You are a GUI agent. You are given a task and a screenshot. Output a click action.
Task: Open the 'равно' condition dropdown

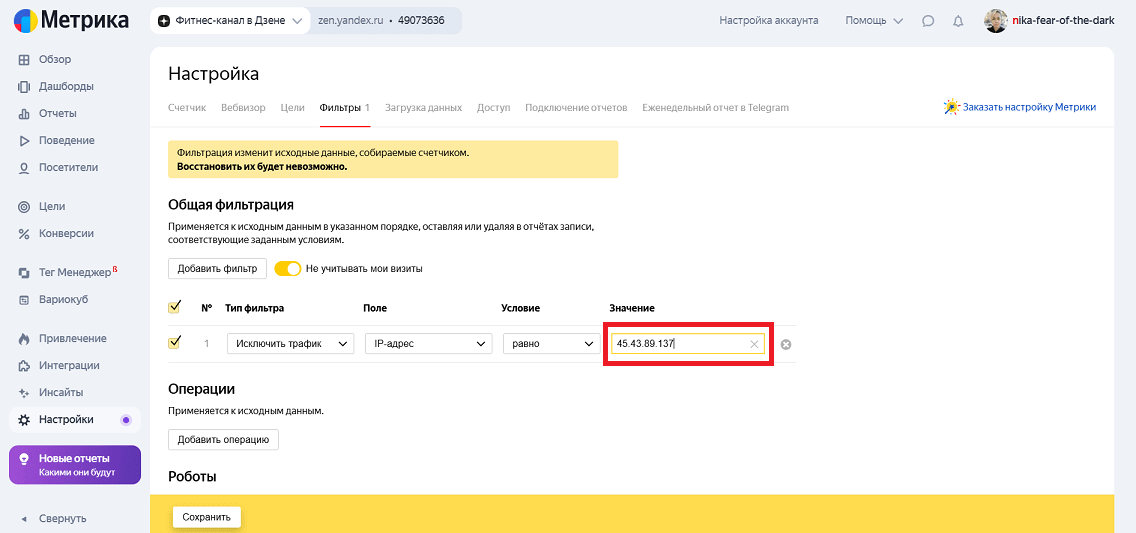pos(550,344)
